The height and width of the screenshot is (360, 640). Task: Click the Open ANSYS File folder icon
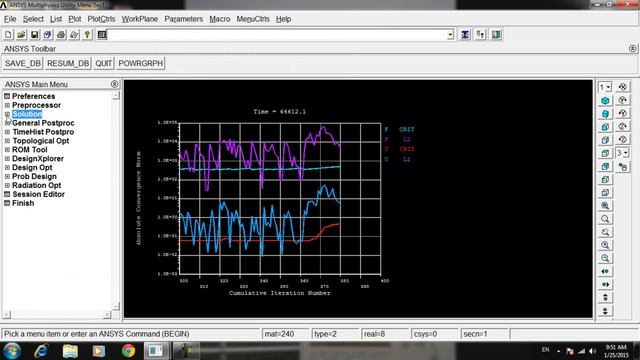coord(21,35)
